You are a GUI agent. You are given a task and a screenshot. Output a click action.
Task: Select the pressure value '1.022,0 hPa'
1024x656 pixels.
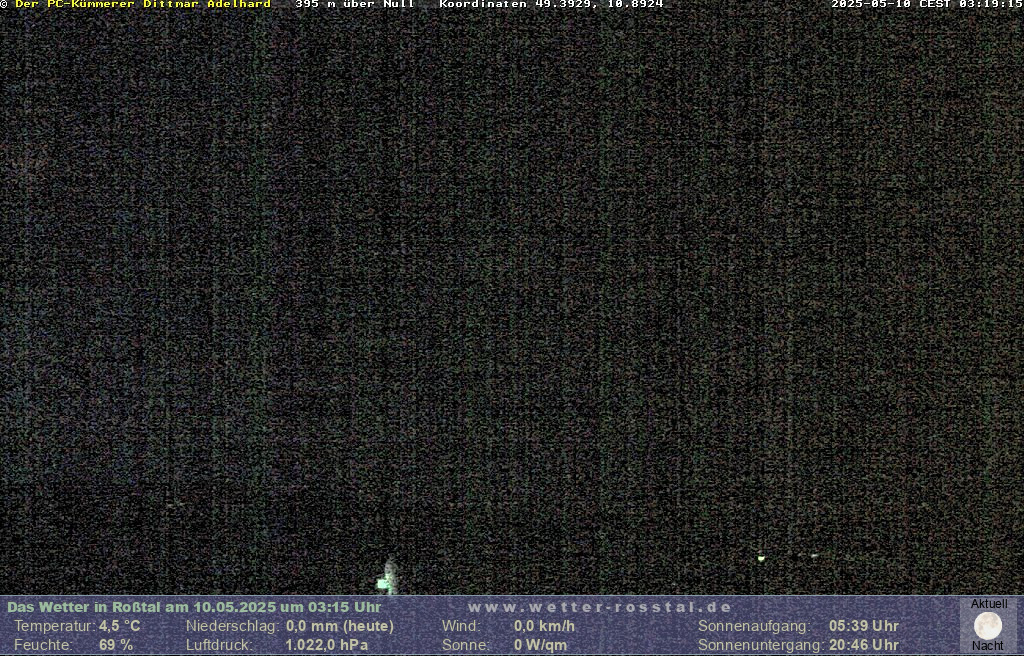coord(327,645)
